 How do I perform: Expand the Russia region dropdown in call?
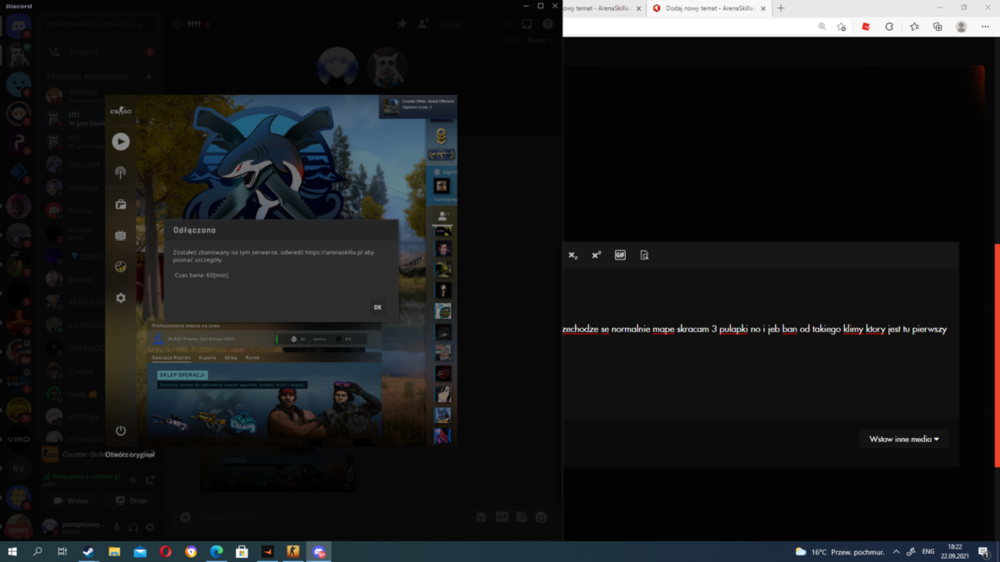coord(540,40)
